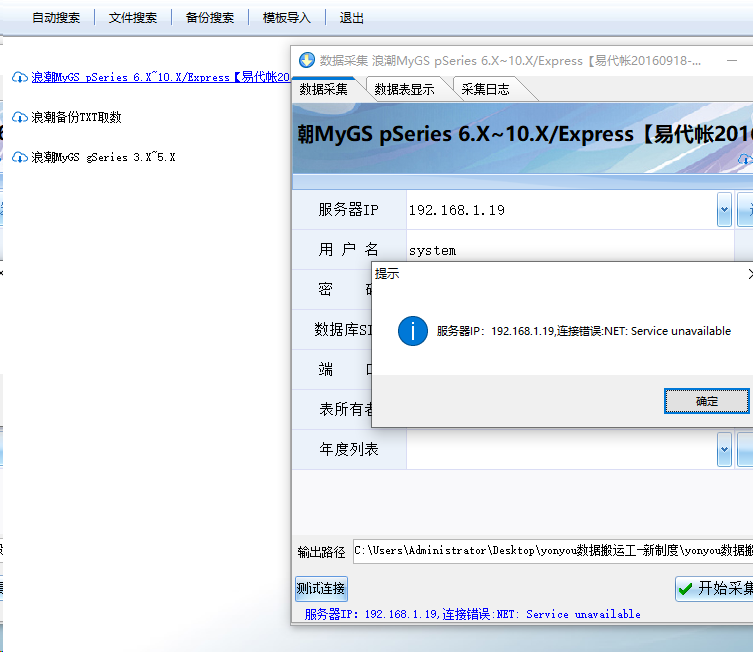Minimize the 数据采集 window
The height and width of the screenshot is (652, 753).
point(732,60)
